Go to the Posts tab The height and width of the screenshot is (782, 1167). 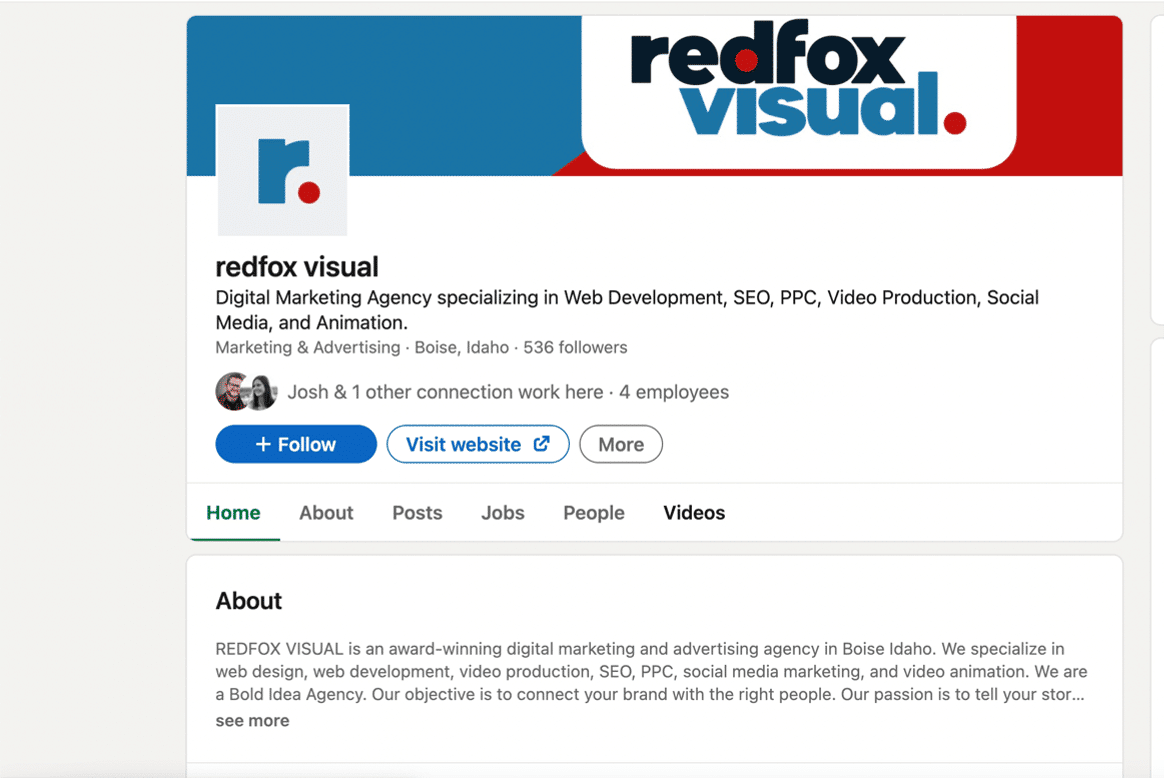(x=417, y=513)
